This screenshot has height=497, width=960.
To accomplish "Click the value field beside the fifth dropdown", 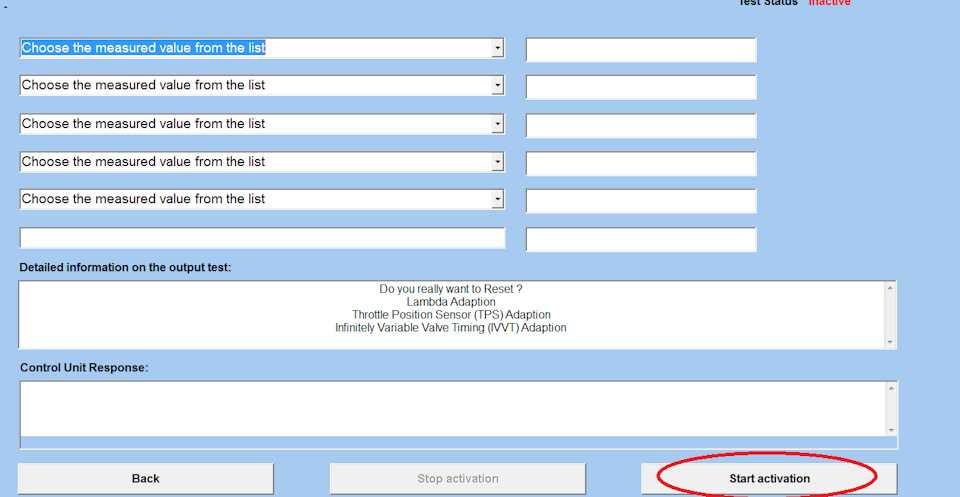I will pyautogui.click(x=641, y=201).
